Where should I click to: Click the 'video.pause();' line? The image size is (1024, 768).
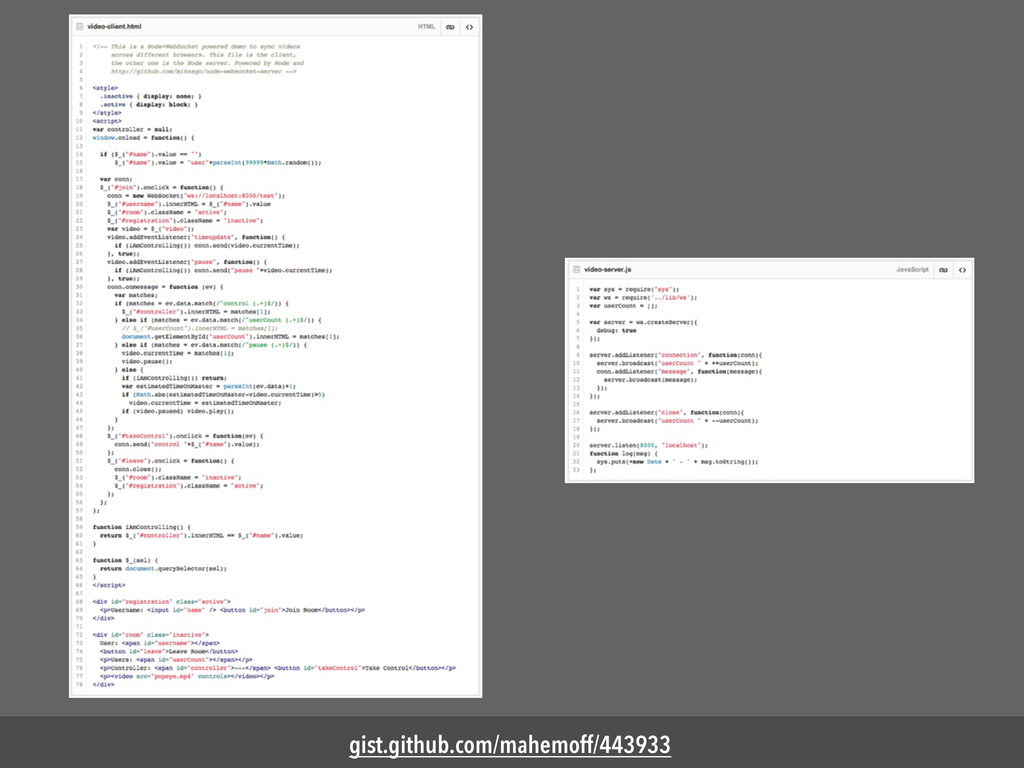click(x=147, y=361)
